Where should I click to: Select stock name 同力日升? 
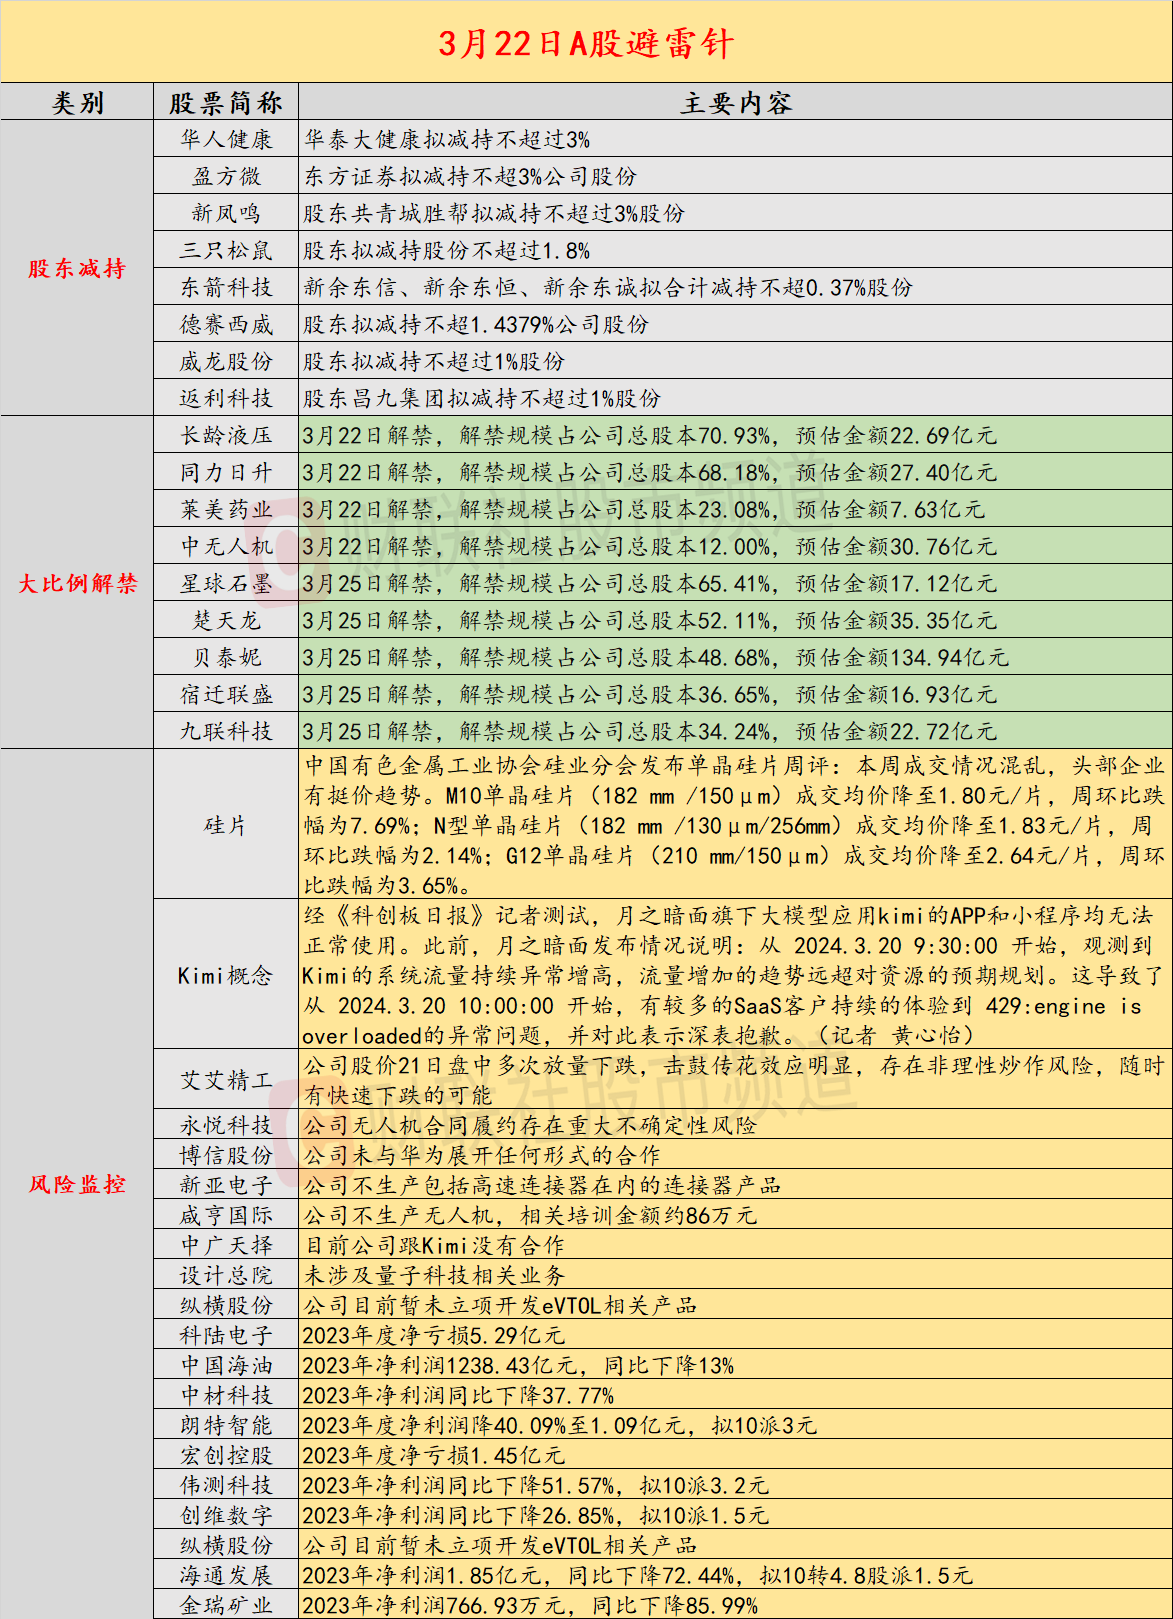(226, 472)
